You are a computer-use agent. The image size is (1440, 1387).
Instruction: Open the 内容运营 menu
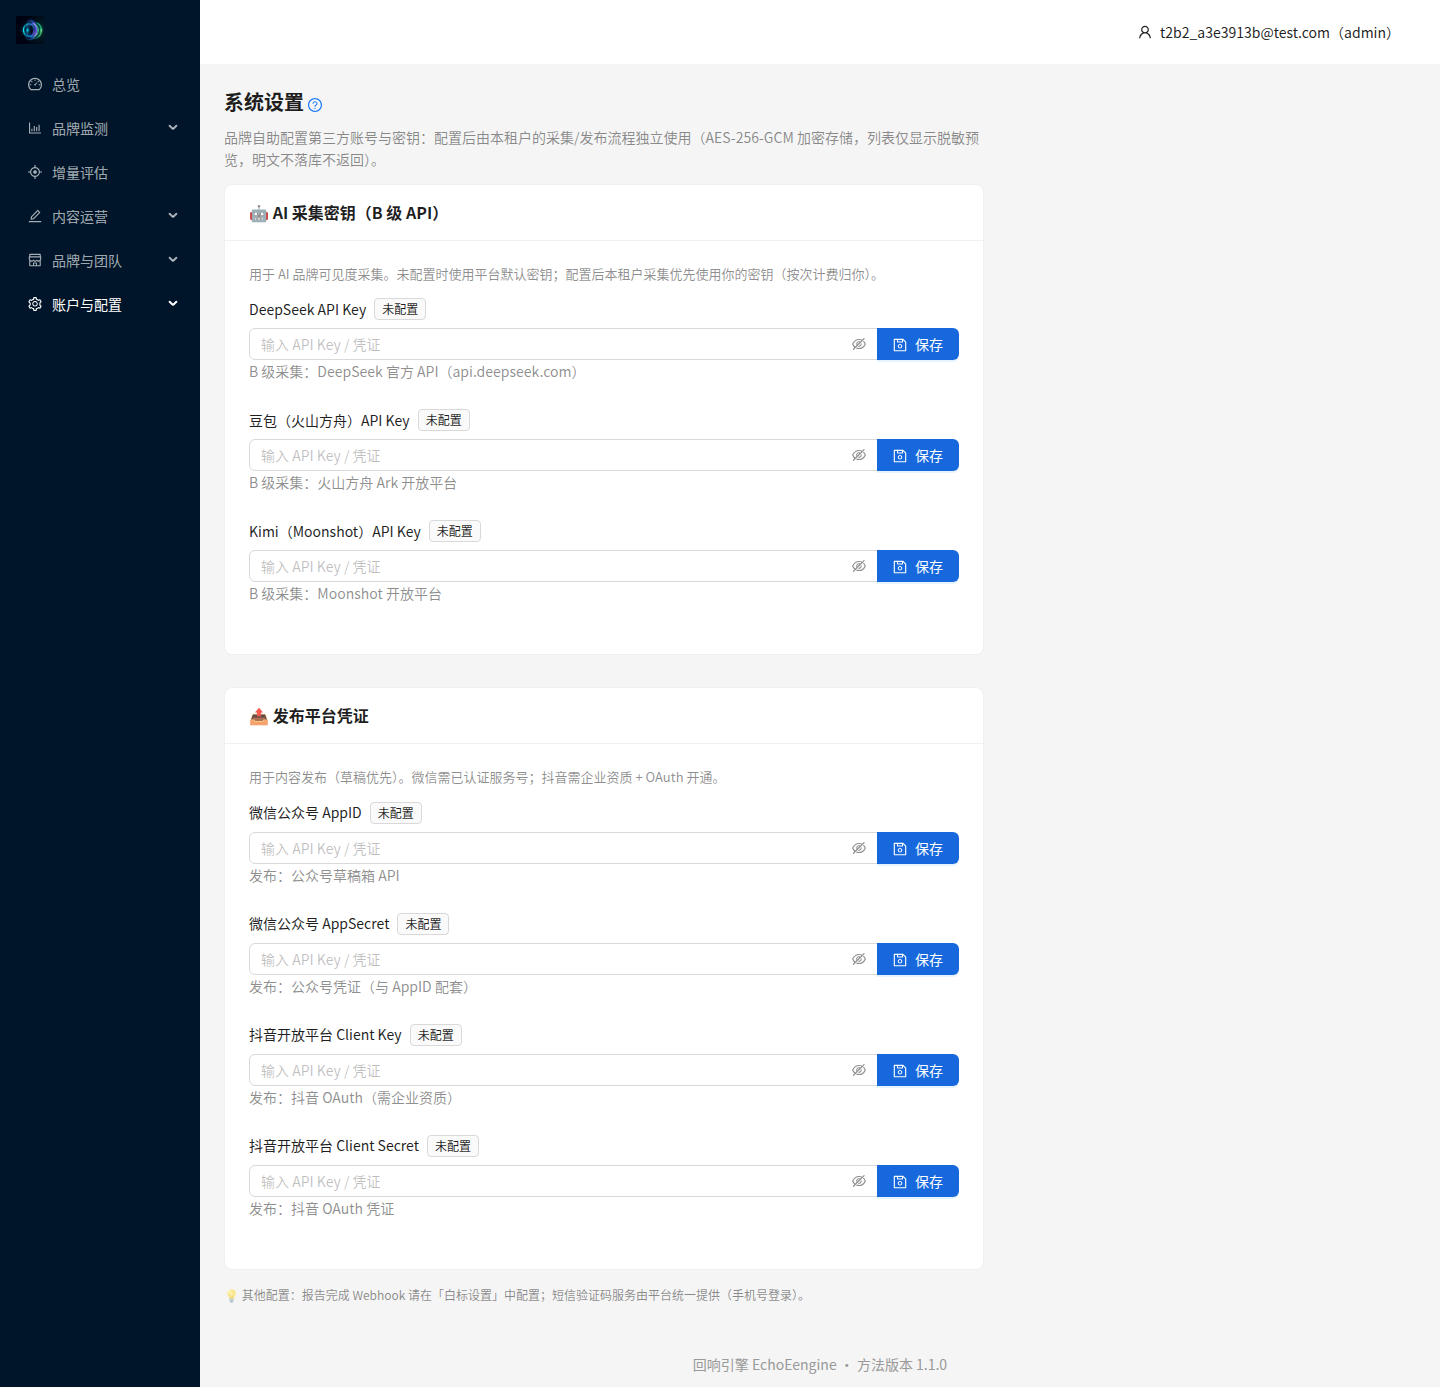[x=100, y=217]
